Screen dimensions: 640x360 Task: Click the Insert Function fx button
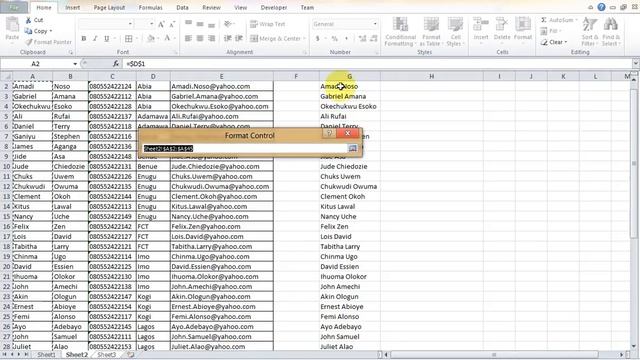[116, 64]
